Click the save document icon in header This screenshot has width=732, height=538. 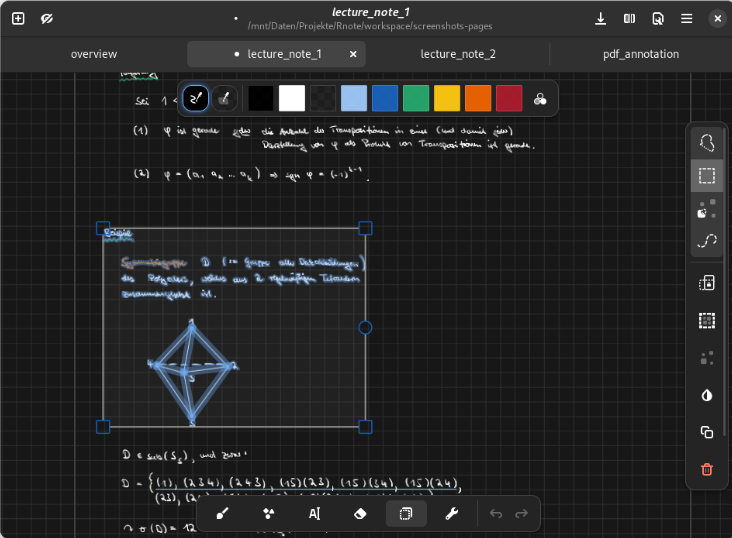[x=601, y=18]
